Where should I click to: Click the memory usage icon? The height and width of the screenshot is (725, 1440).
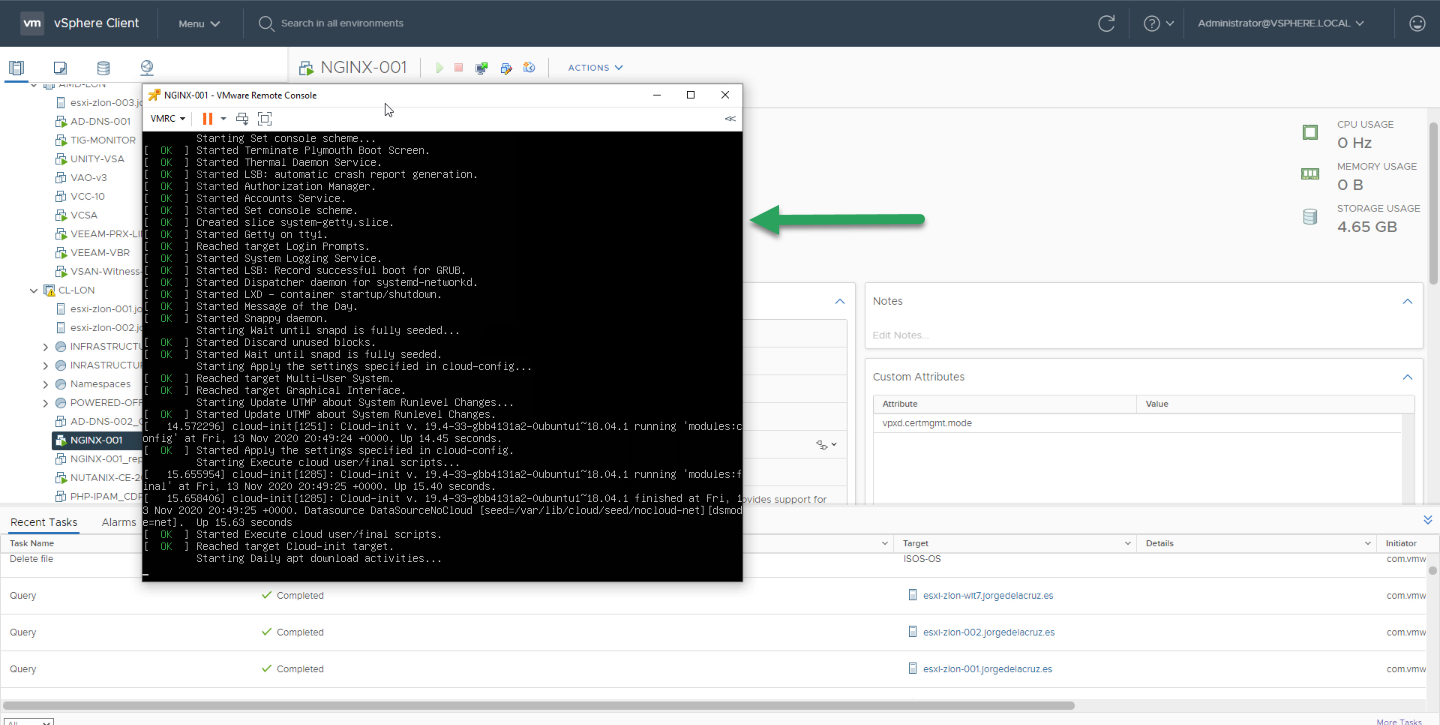tap(1310, 174)
